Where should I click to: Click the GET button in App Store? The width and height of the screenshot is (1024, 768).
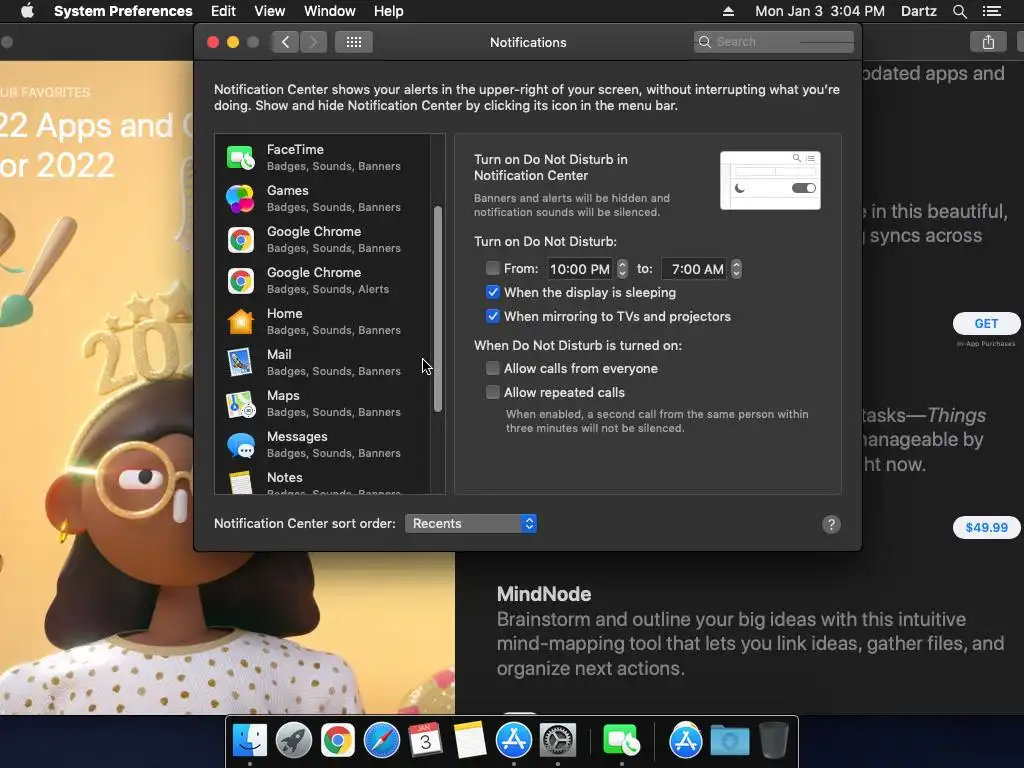[986, 324]
